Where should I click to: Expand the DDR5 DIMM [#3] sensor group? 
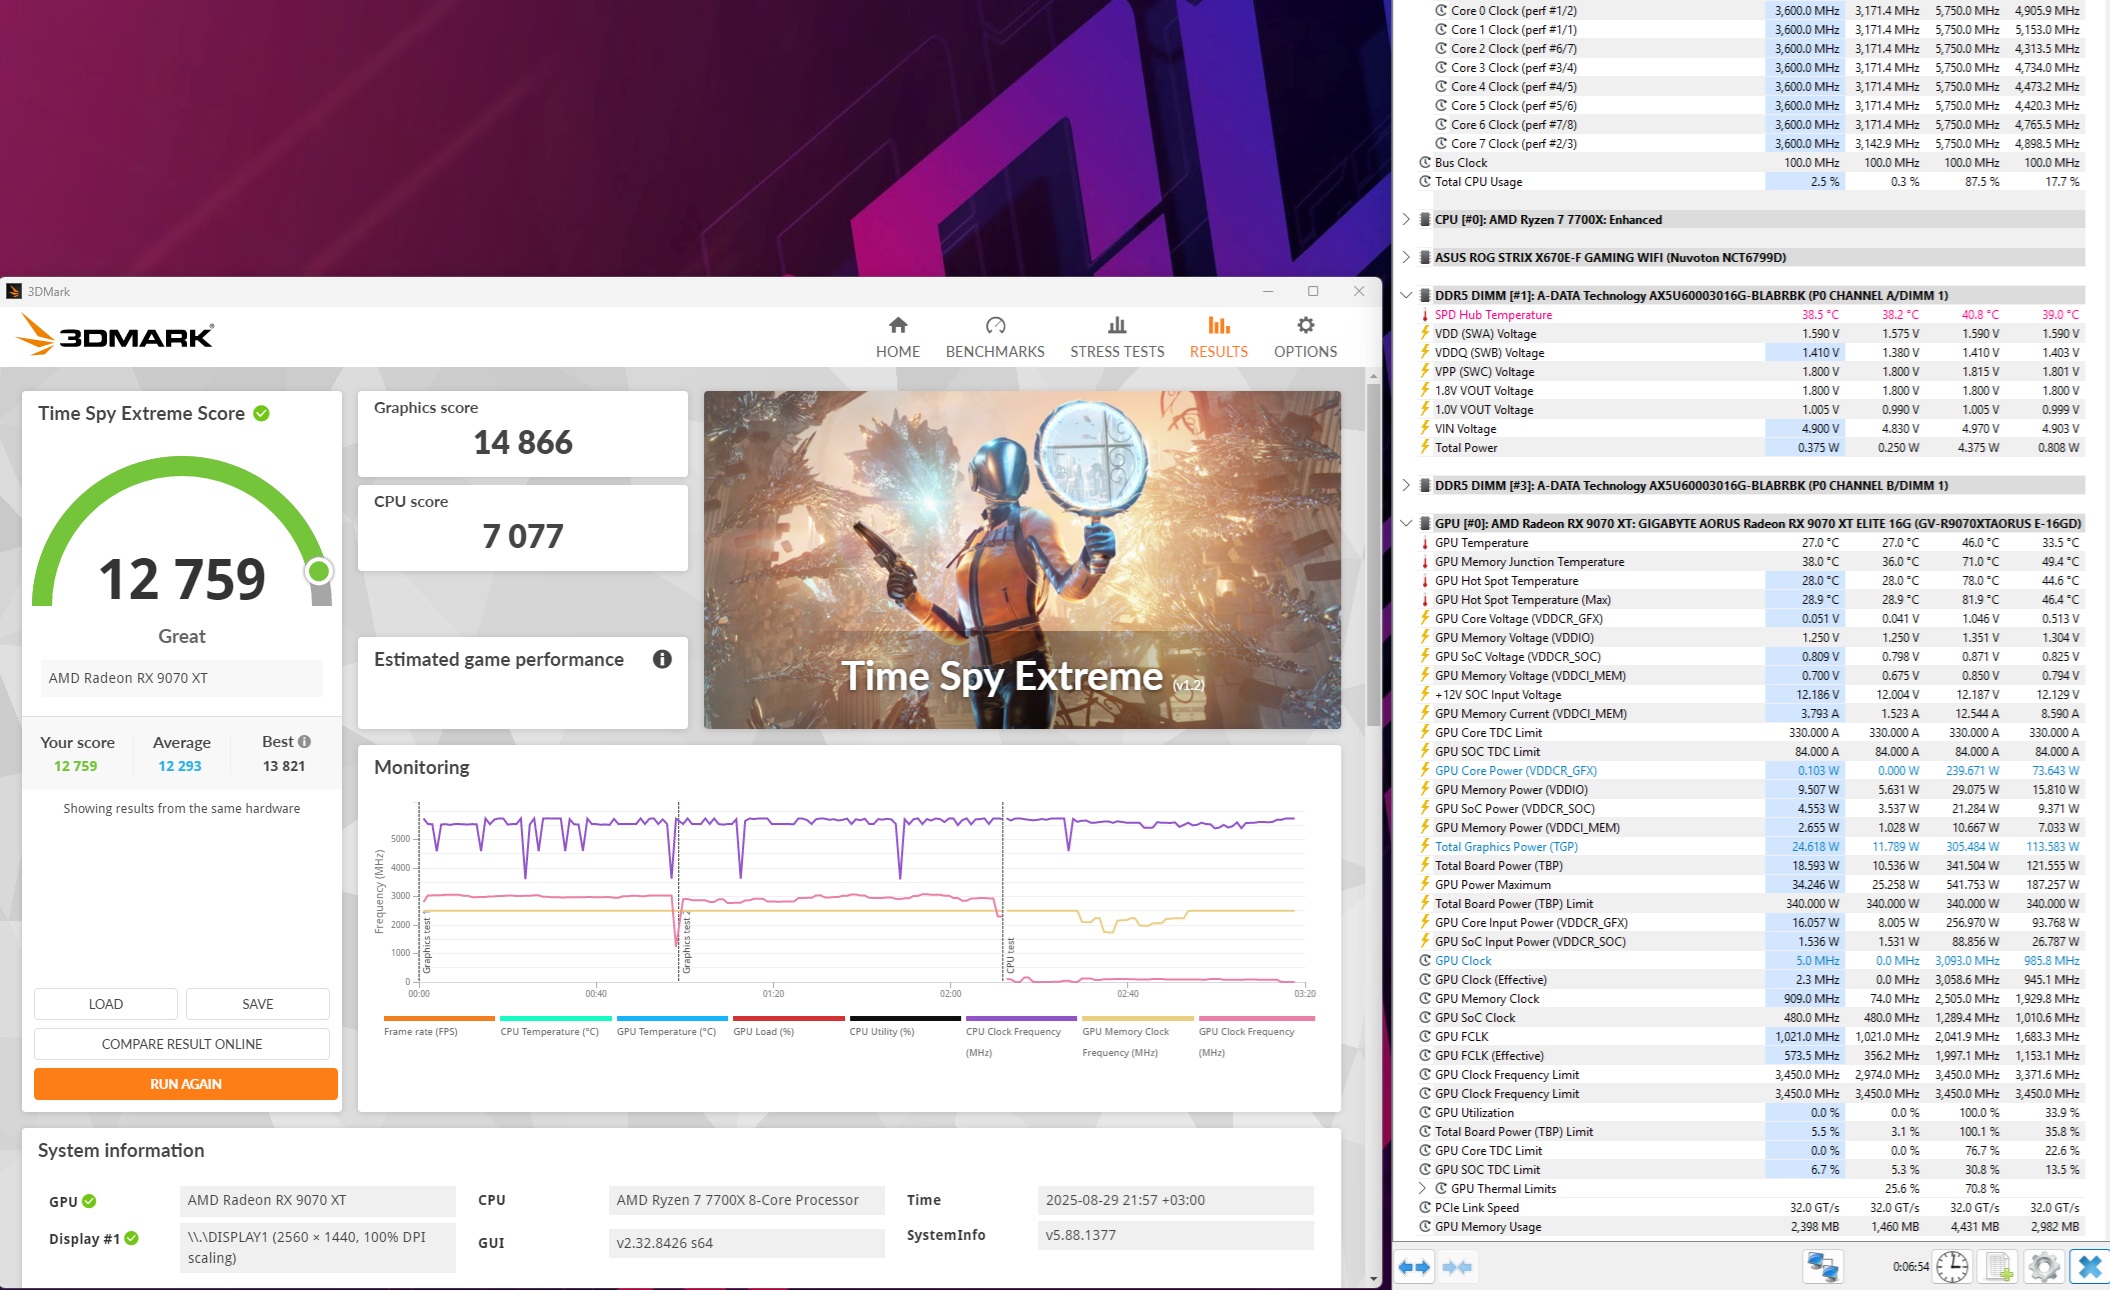pyautogui.click(x=1406, y=485)
